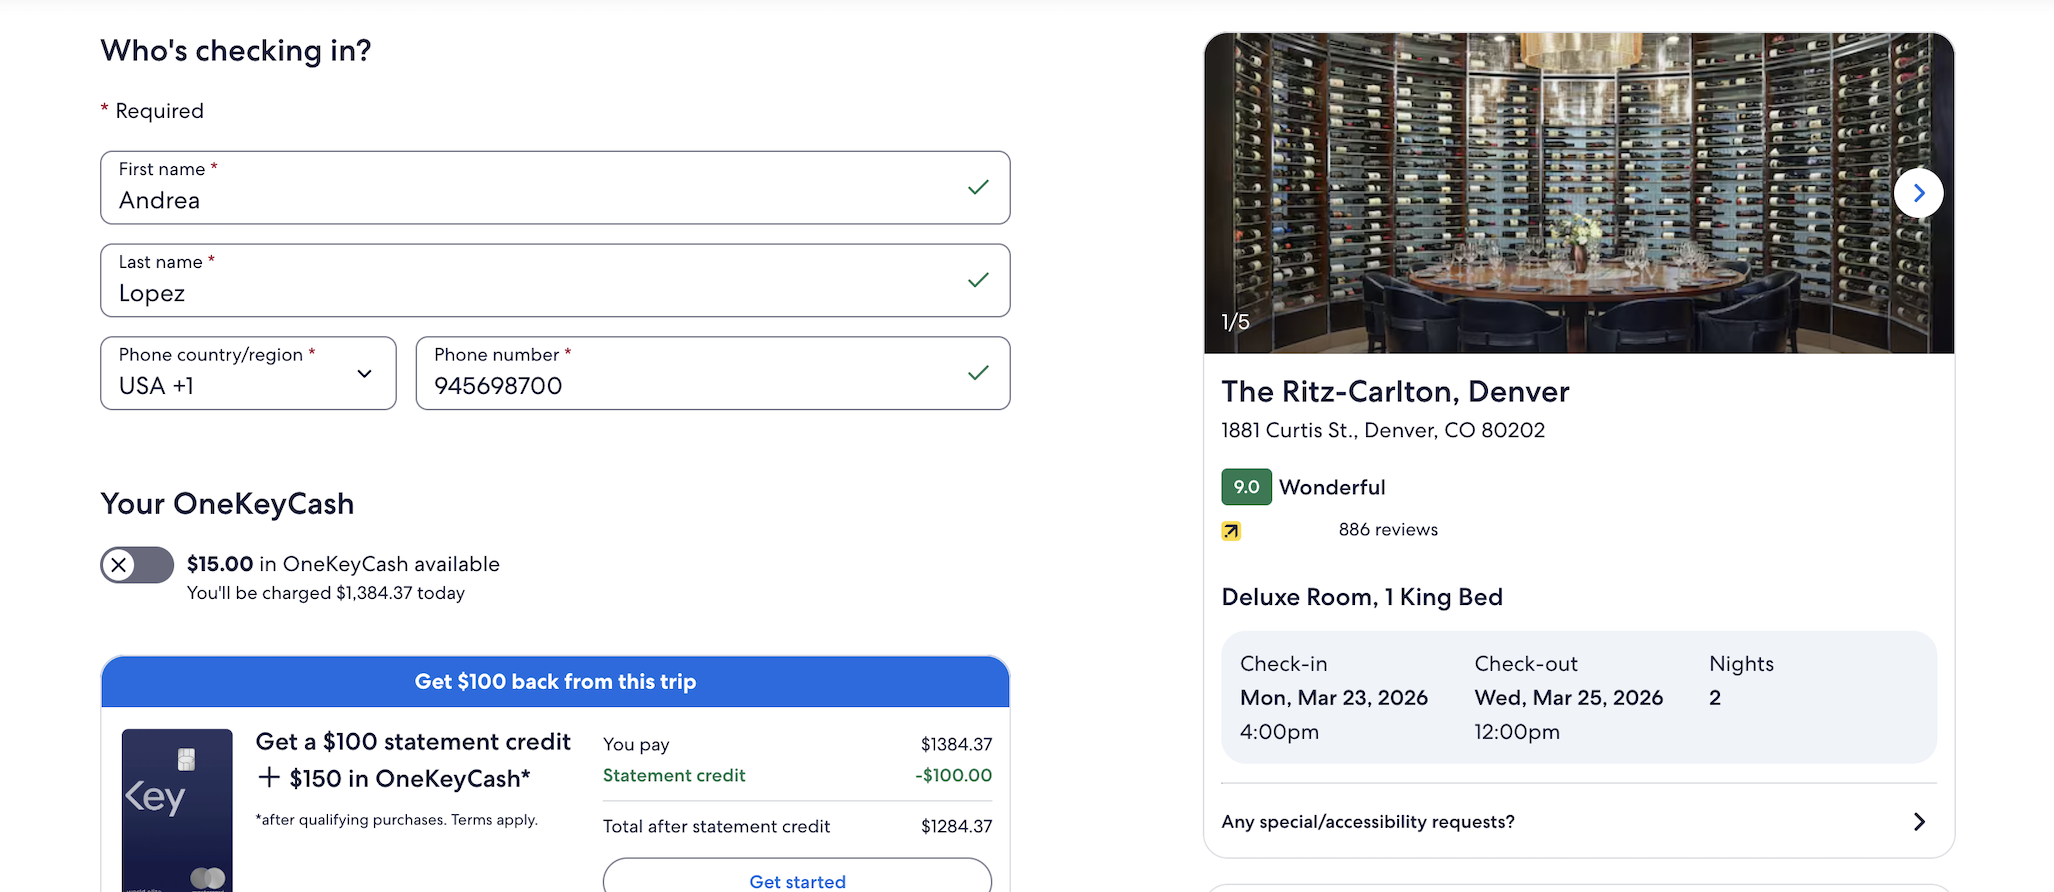
Task: Click the 9.0 rating badge
Action: point(1246,487)
